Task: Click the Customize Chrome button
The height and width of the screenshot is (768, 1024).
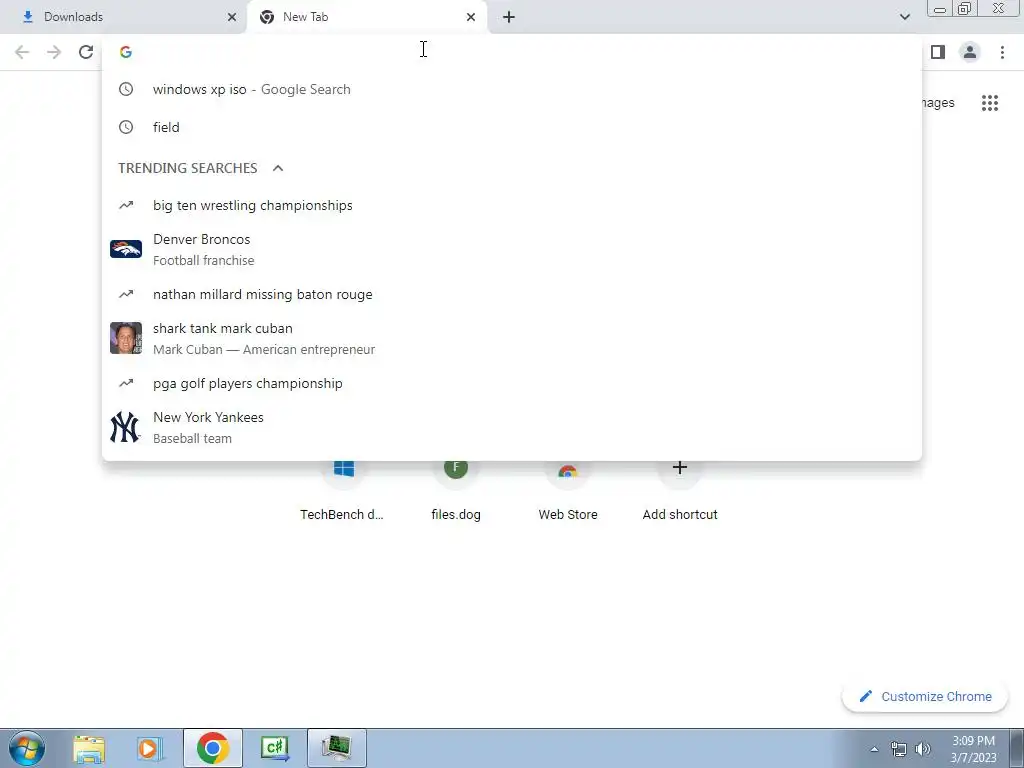Action: point(925,697)
